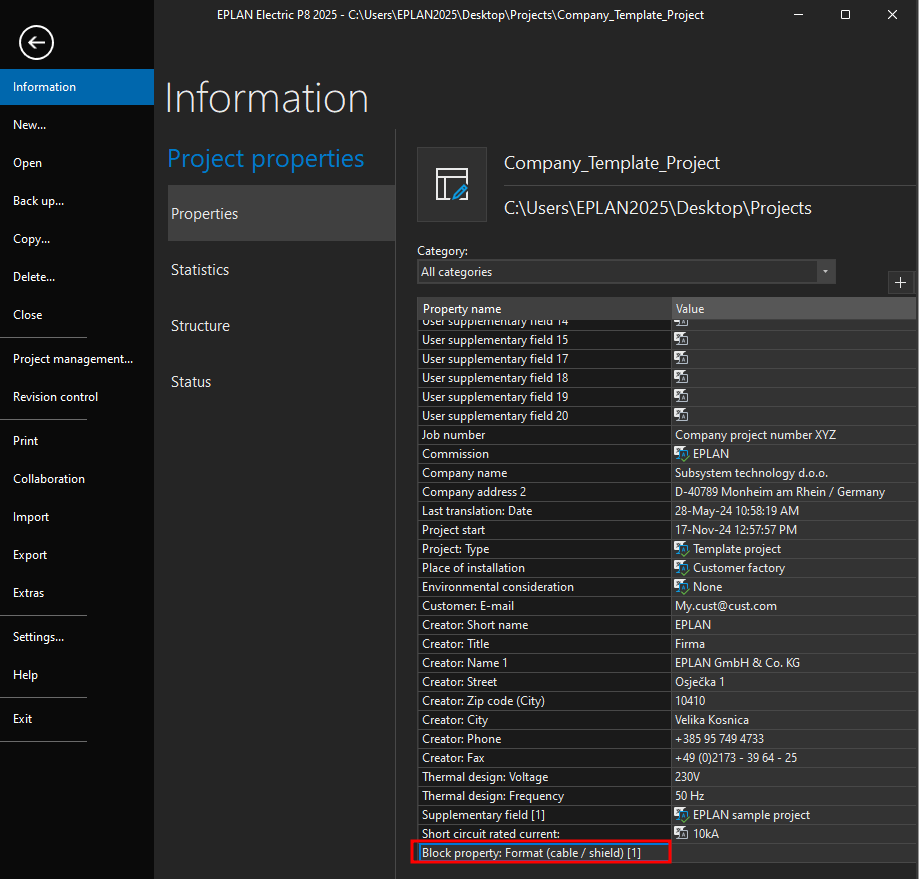Viewport: 919px width, 879px height.
Task: Open Settings from the left menu
Action: pos(38,637)
